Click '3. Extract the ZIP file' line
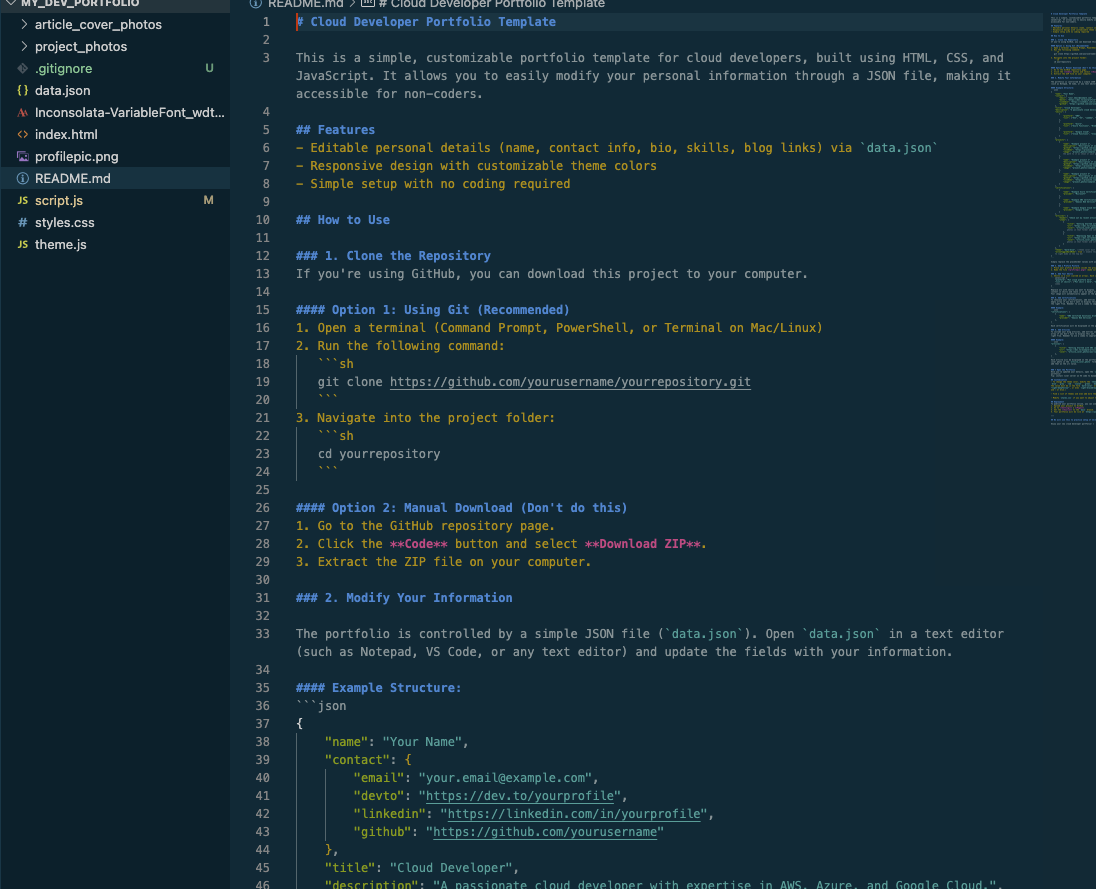Image resolution: width=1096 pixels, height=889 pixels. tap(443, 562)
